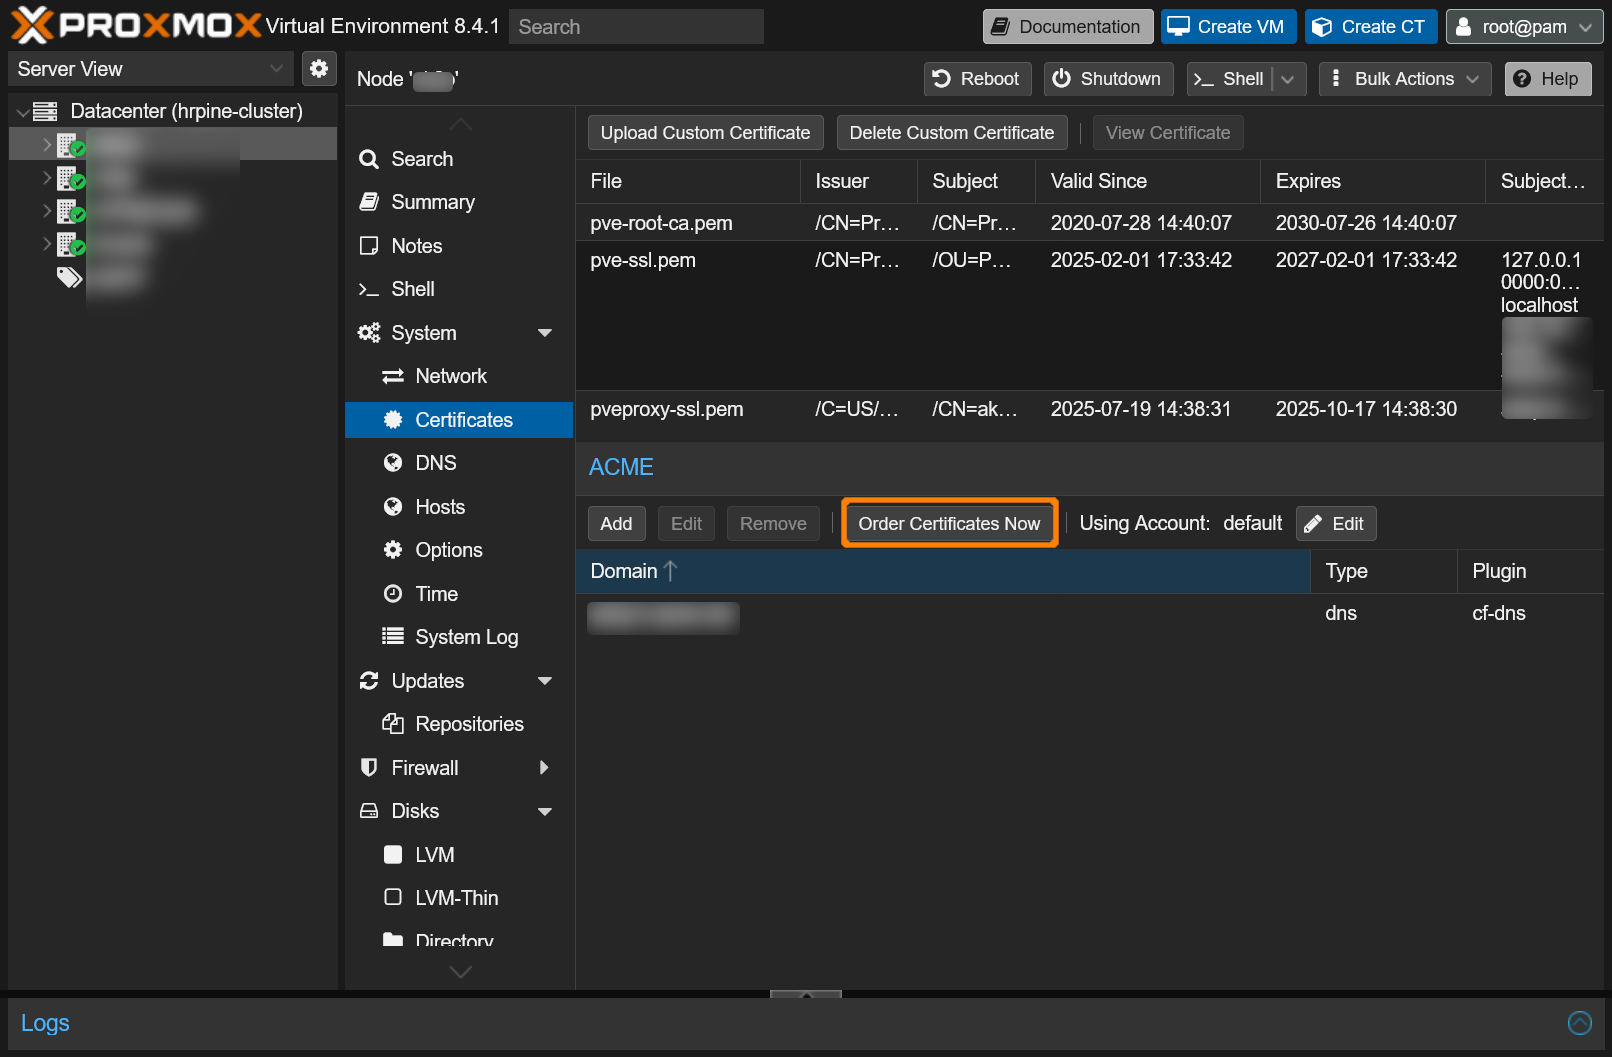Open the root@pam account dropdown
1612x1057 pixels.
point(1523,26)
